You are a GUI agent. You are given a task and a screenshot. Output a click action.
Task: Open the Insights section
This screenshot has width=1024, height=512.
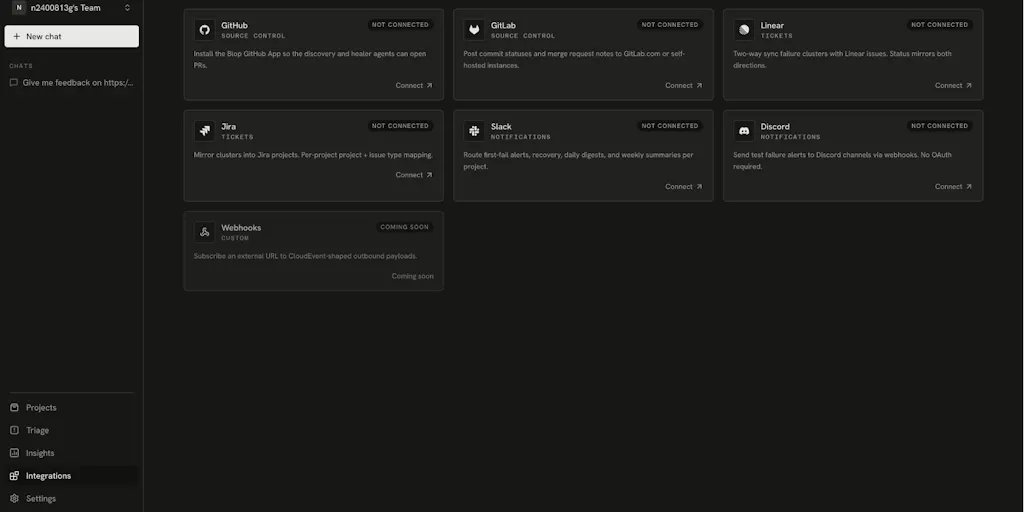(71, 453)
